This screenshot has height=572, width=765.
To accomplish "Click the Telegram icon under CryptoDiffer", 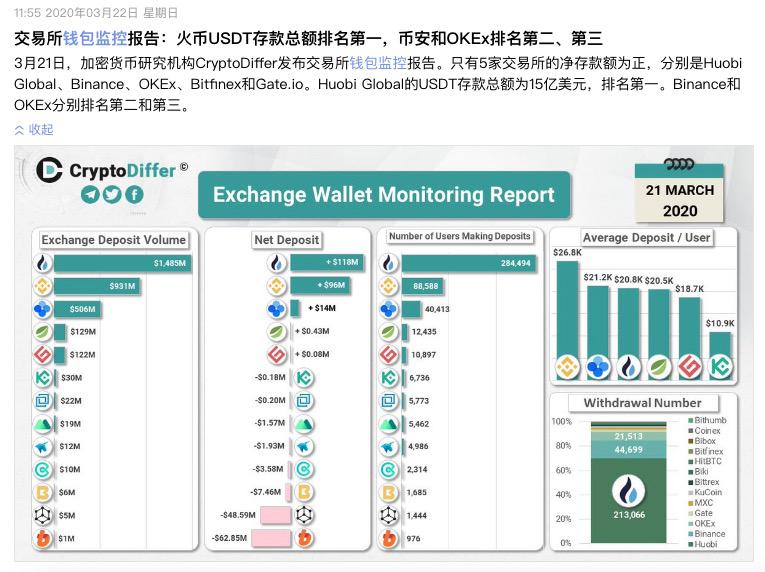I will click(x=90, y=194).
